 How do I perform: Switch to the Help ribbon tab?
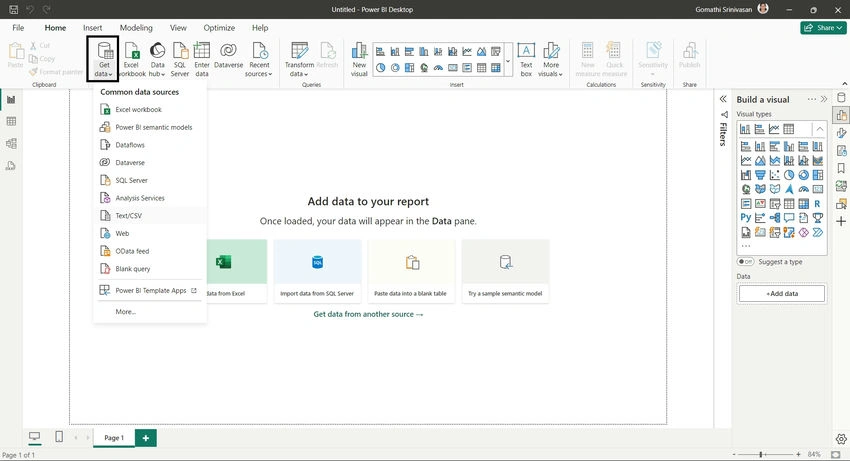coord(260,28)
